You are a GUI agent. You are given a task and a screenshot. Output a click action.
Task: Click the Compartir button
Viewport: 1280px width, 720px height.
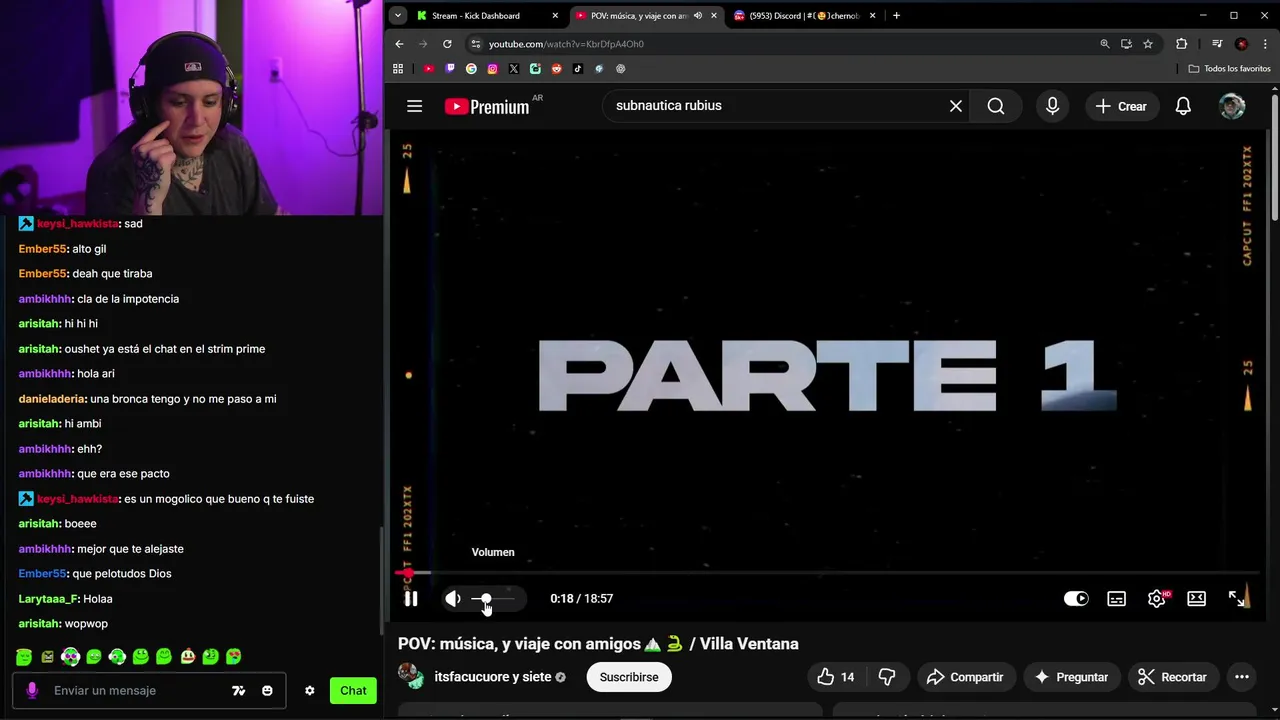click(x=965, y=677)
